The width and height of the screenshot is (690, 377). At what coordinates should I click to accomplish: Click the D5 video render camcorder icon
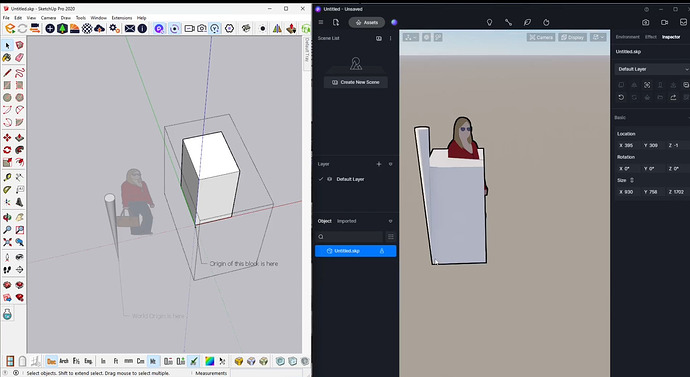(x=664, y=22)
